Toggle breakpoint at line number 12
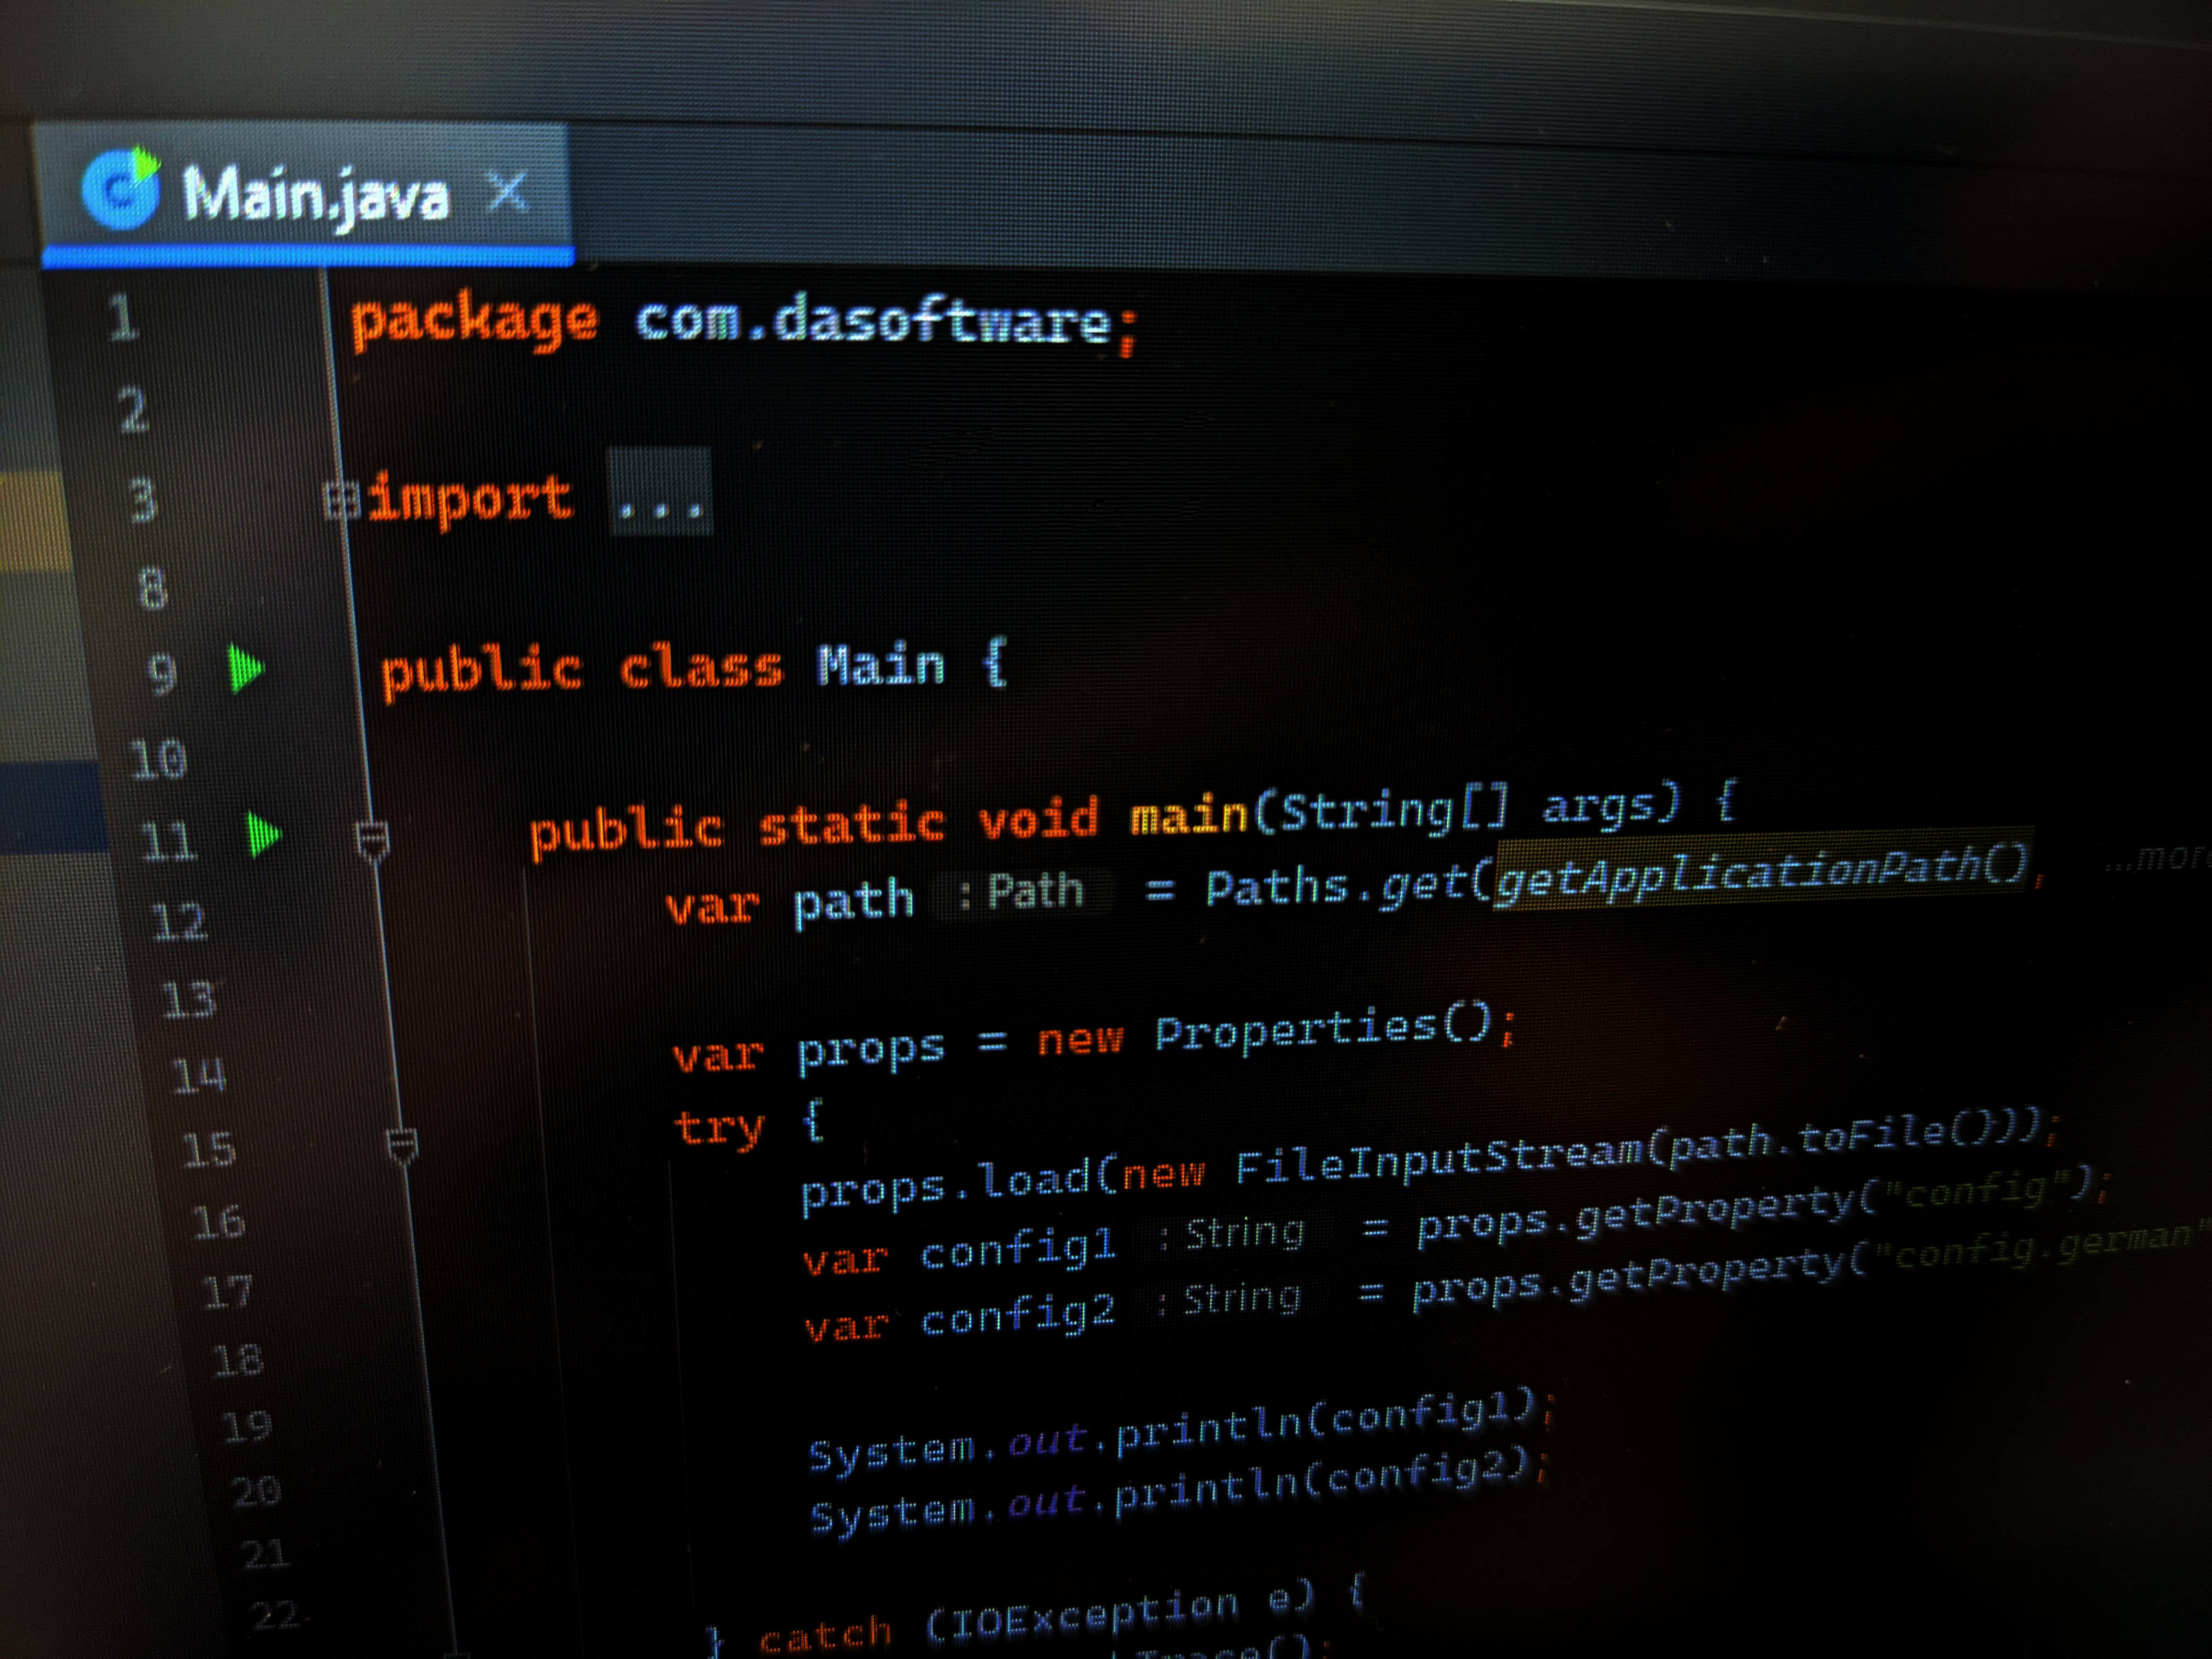 pos(180,922)
